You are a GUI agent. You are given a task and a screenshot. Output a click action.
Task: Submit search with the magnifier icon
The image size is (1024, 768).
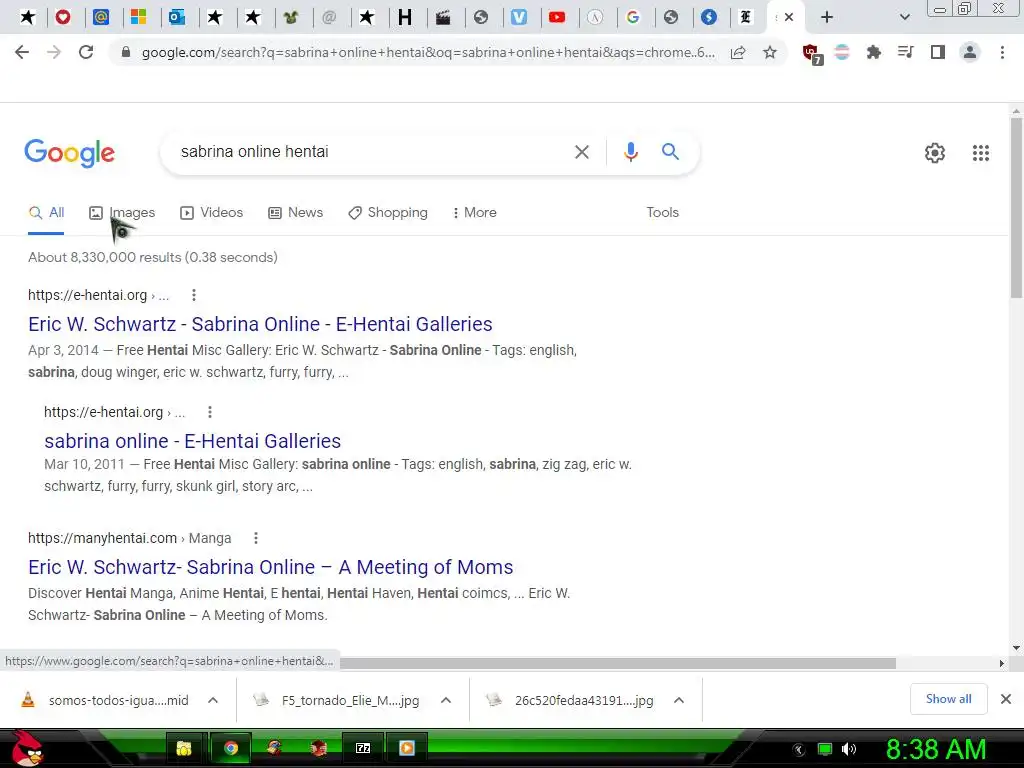[670, 152]
